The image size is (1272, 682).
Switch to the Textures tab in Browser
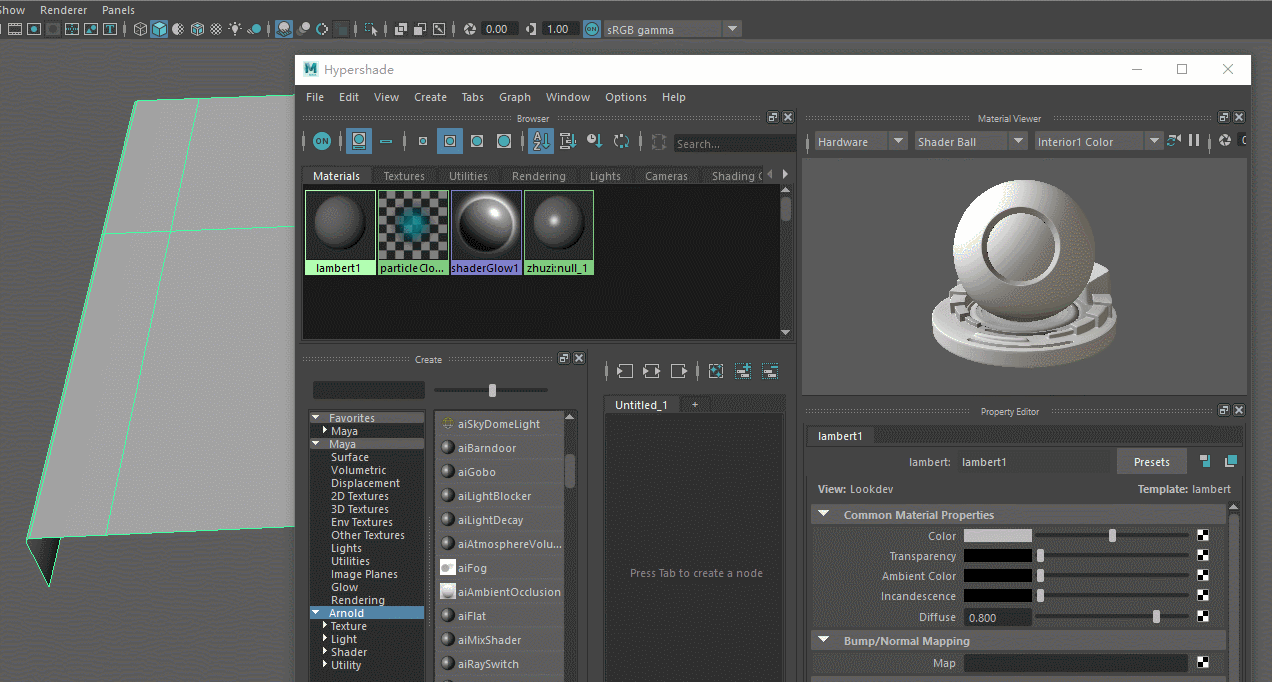click(x=404, y=176)
